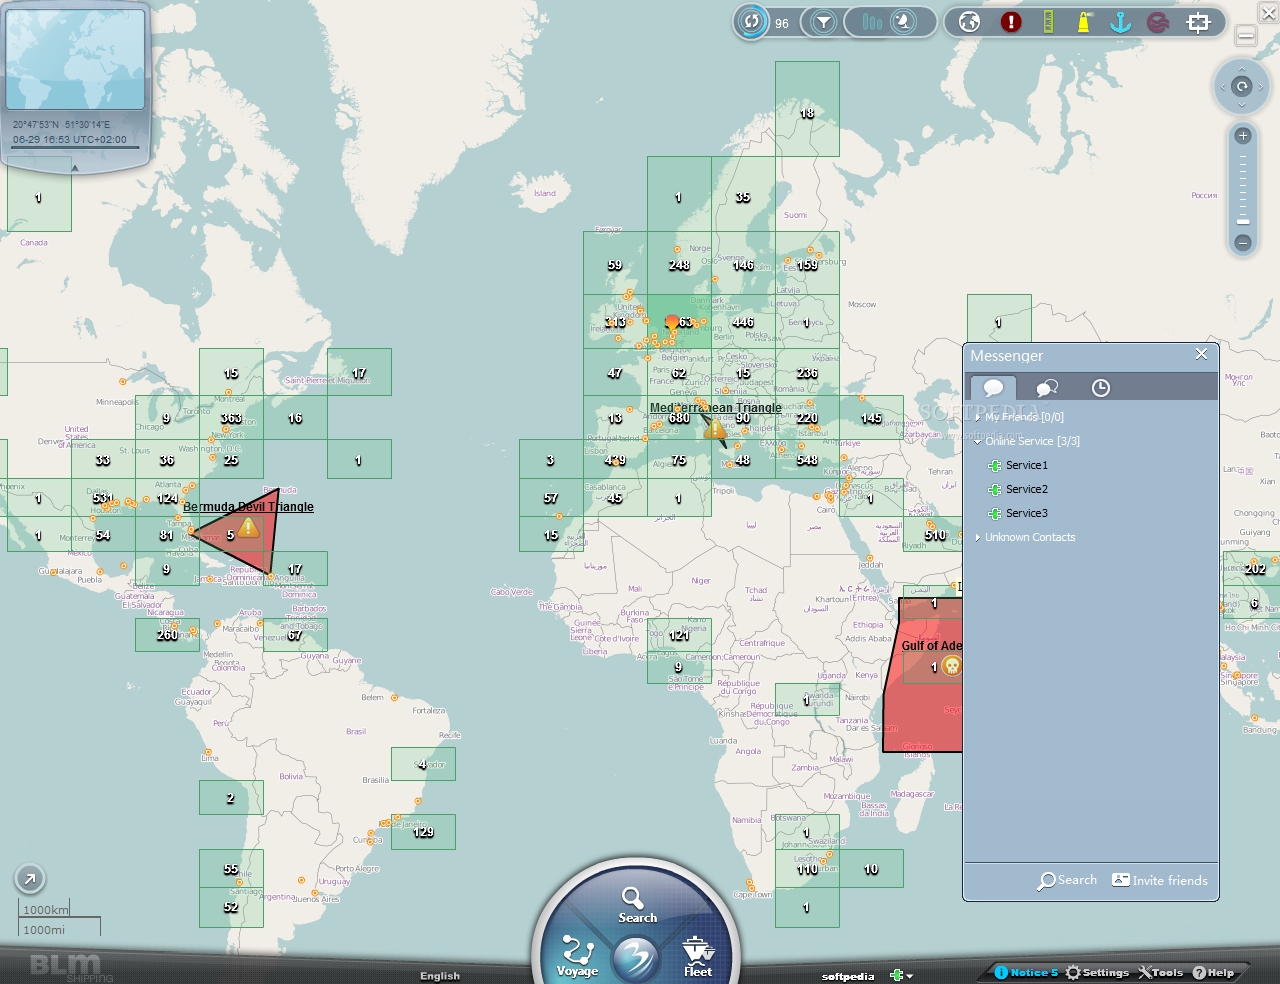Click the Mediterranean Triangle label
The image size is (1280, 984).
click(x=716, y=408)
